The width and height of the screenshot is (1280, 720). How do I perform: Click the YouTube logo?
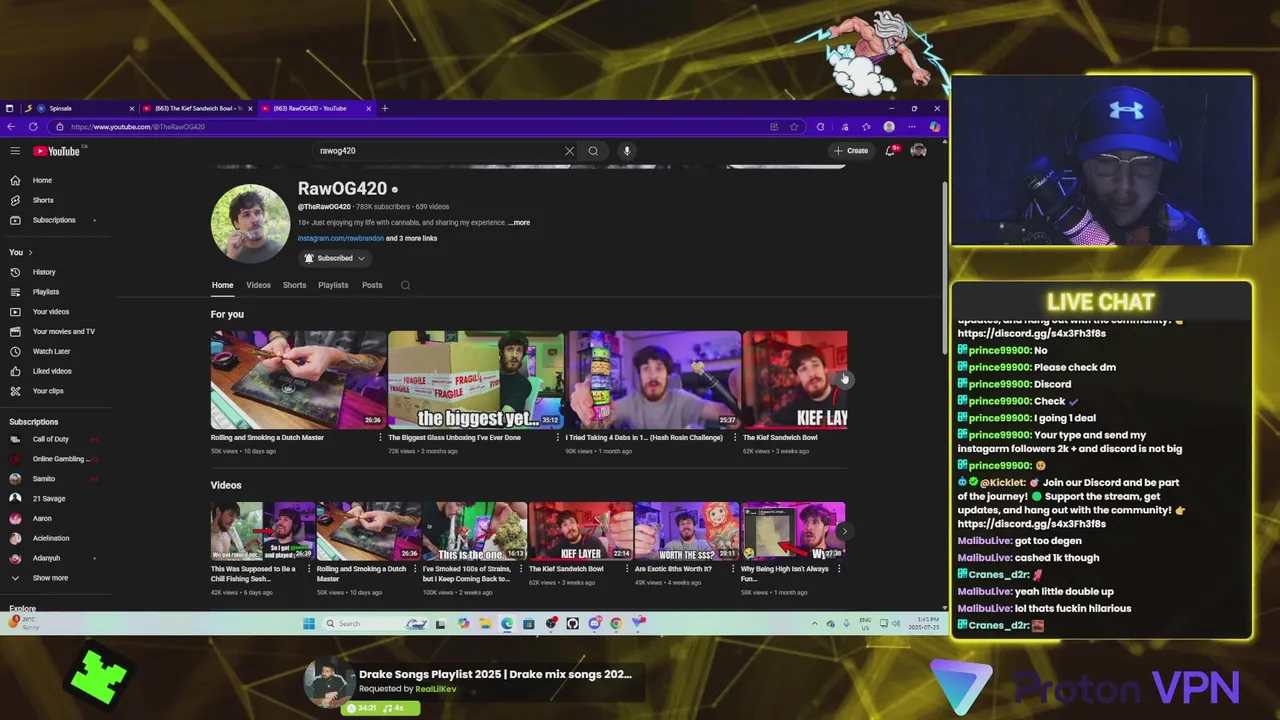point(56,151)
